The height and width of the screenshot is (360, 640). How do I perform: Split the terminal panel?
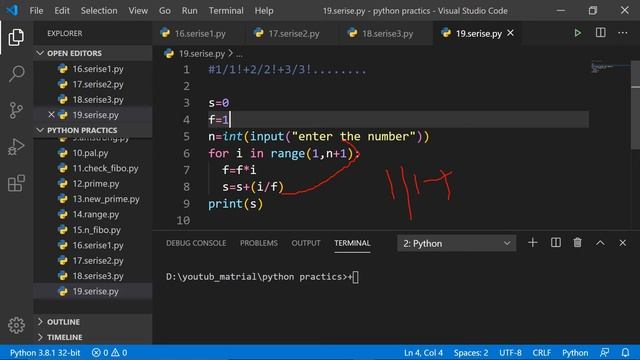click(556, 243)
